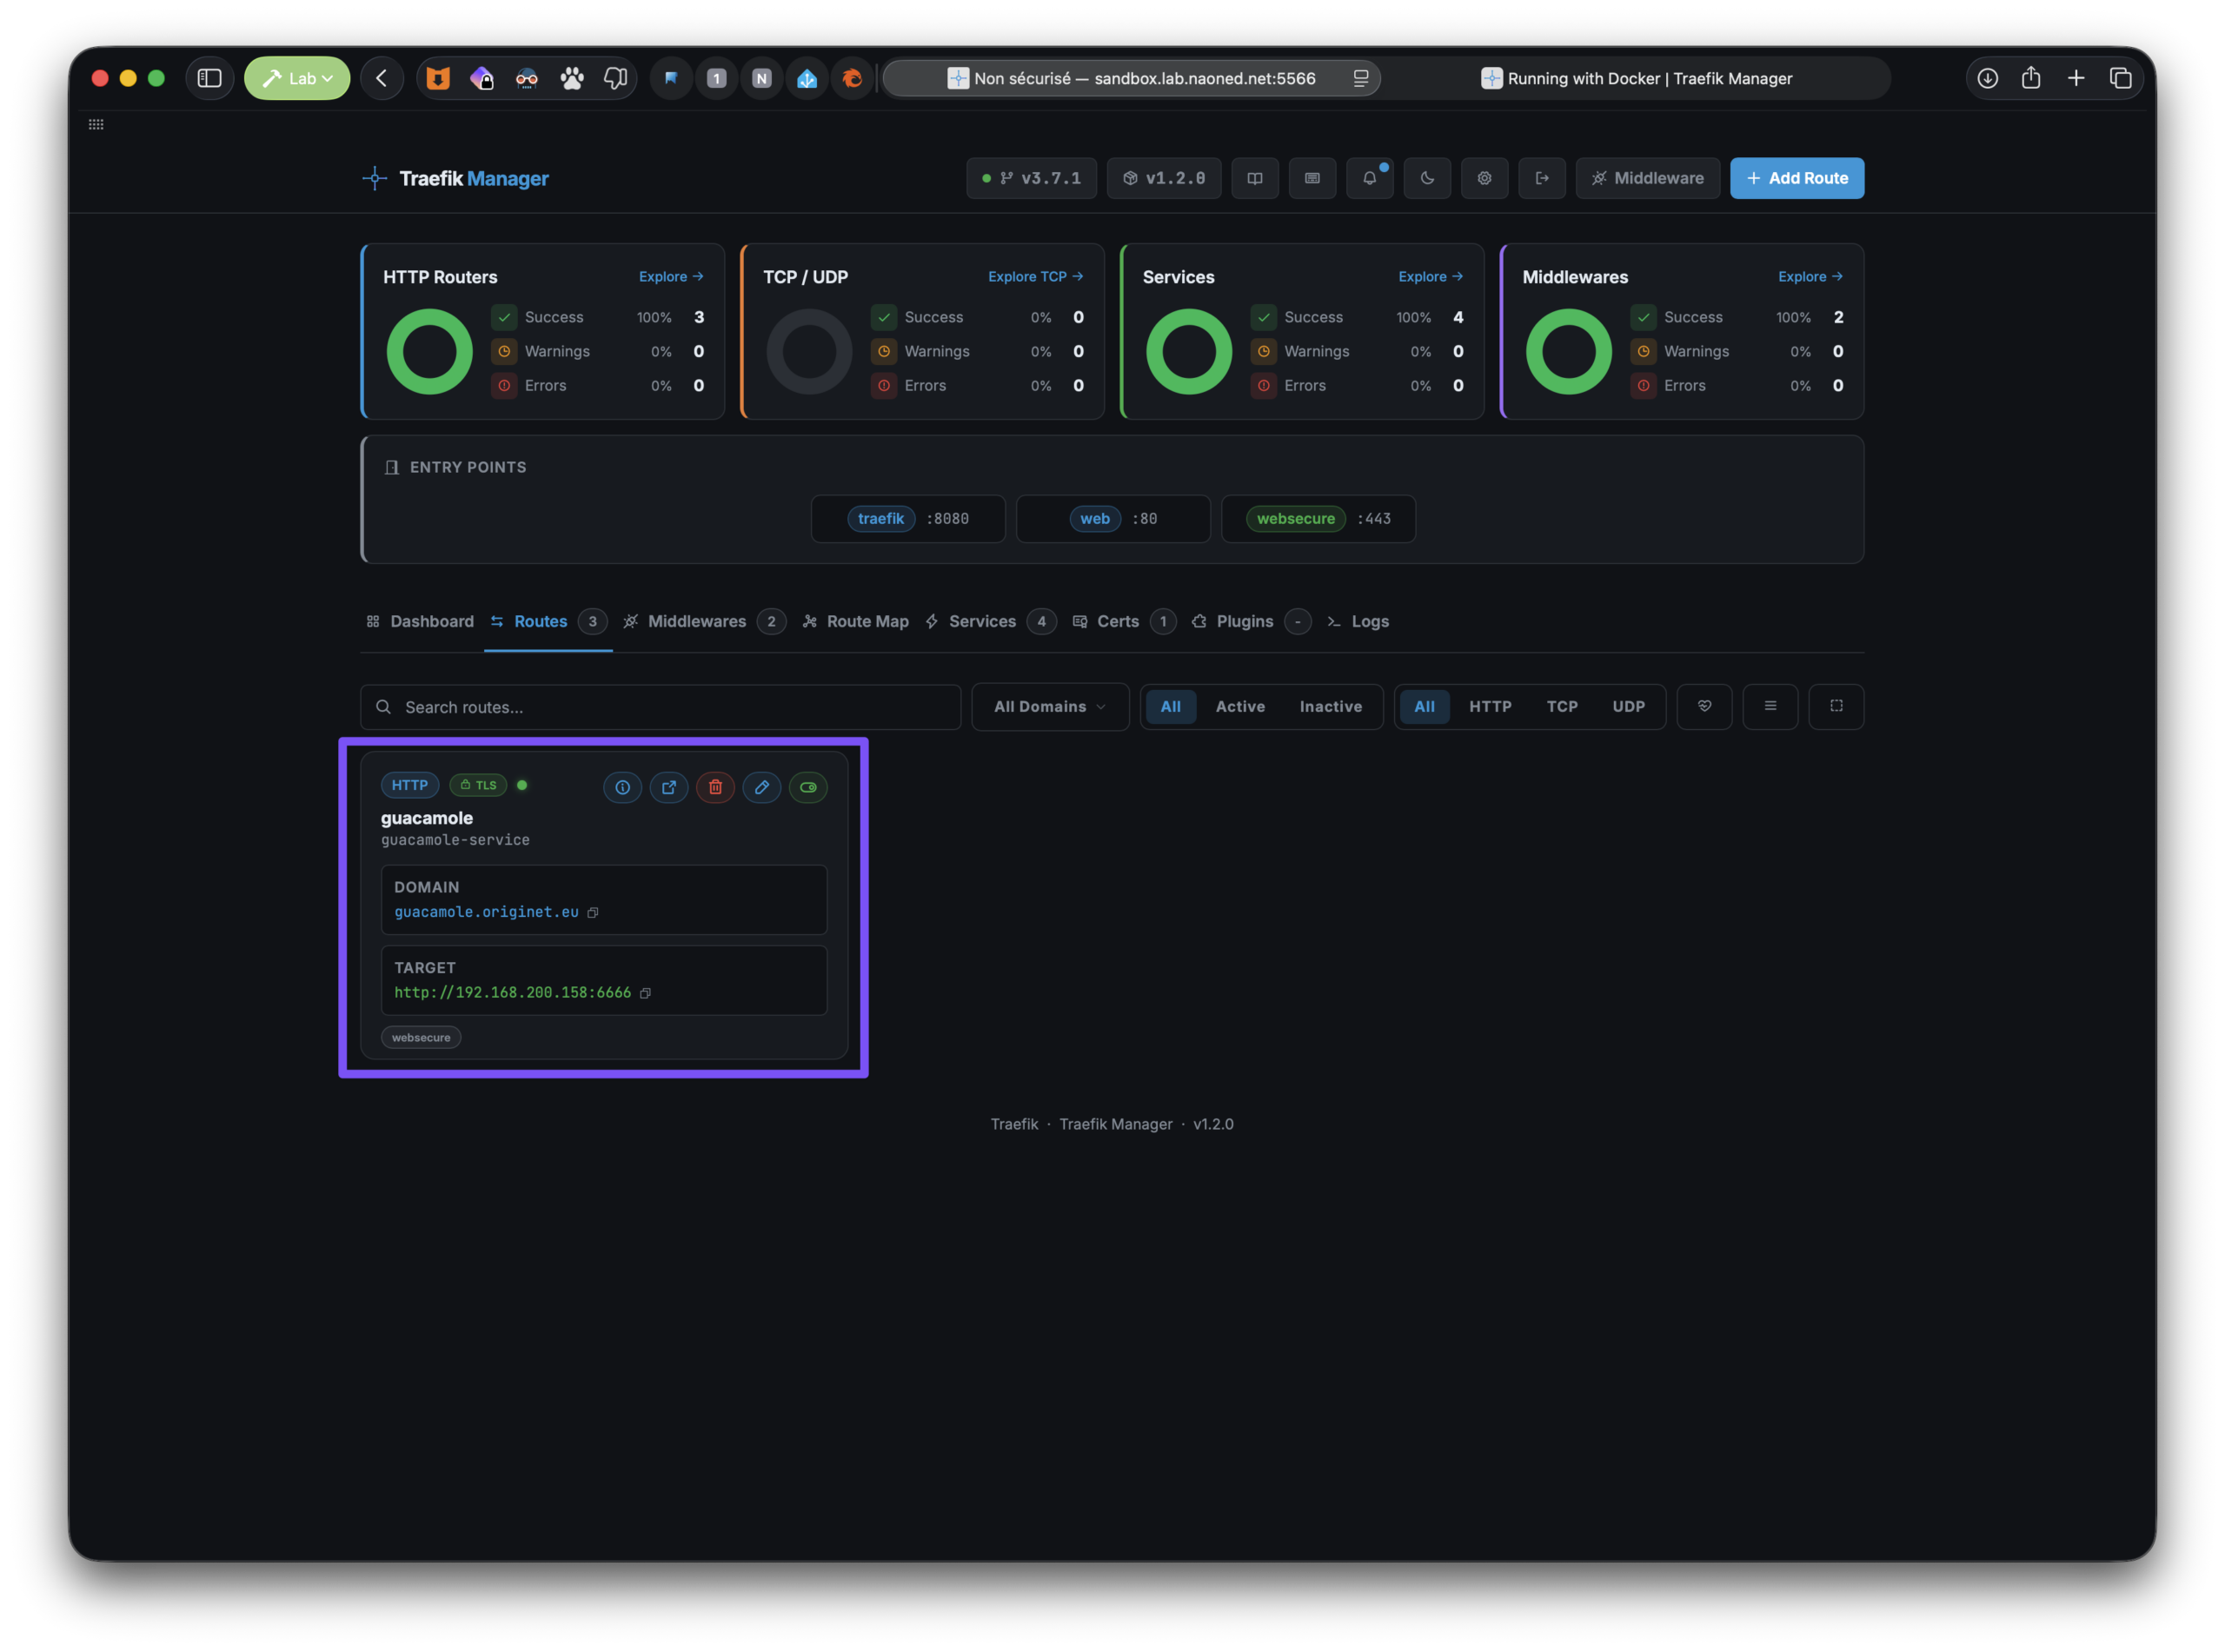The height and width of the screenshot is (1652, 2225).
Task: Toggle dark mode with the moon icon
Action: coord(1427,178)
